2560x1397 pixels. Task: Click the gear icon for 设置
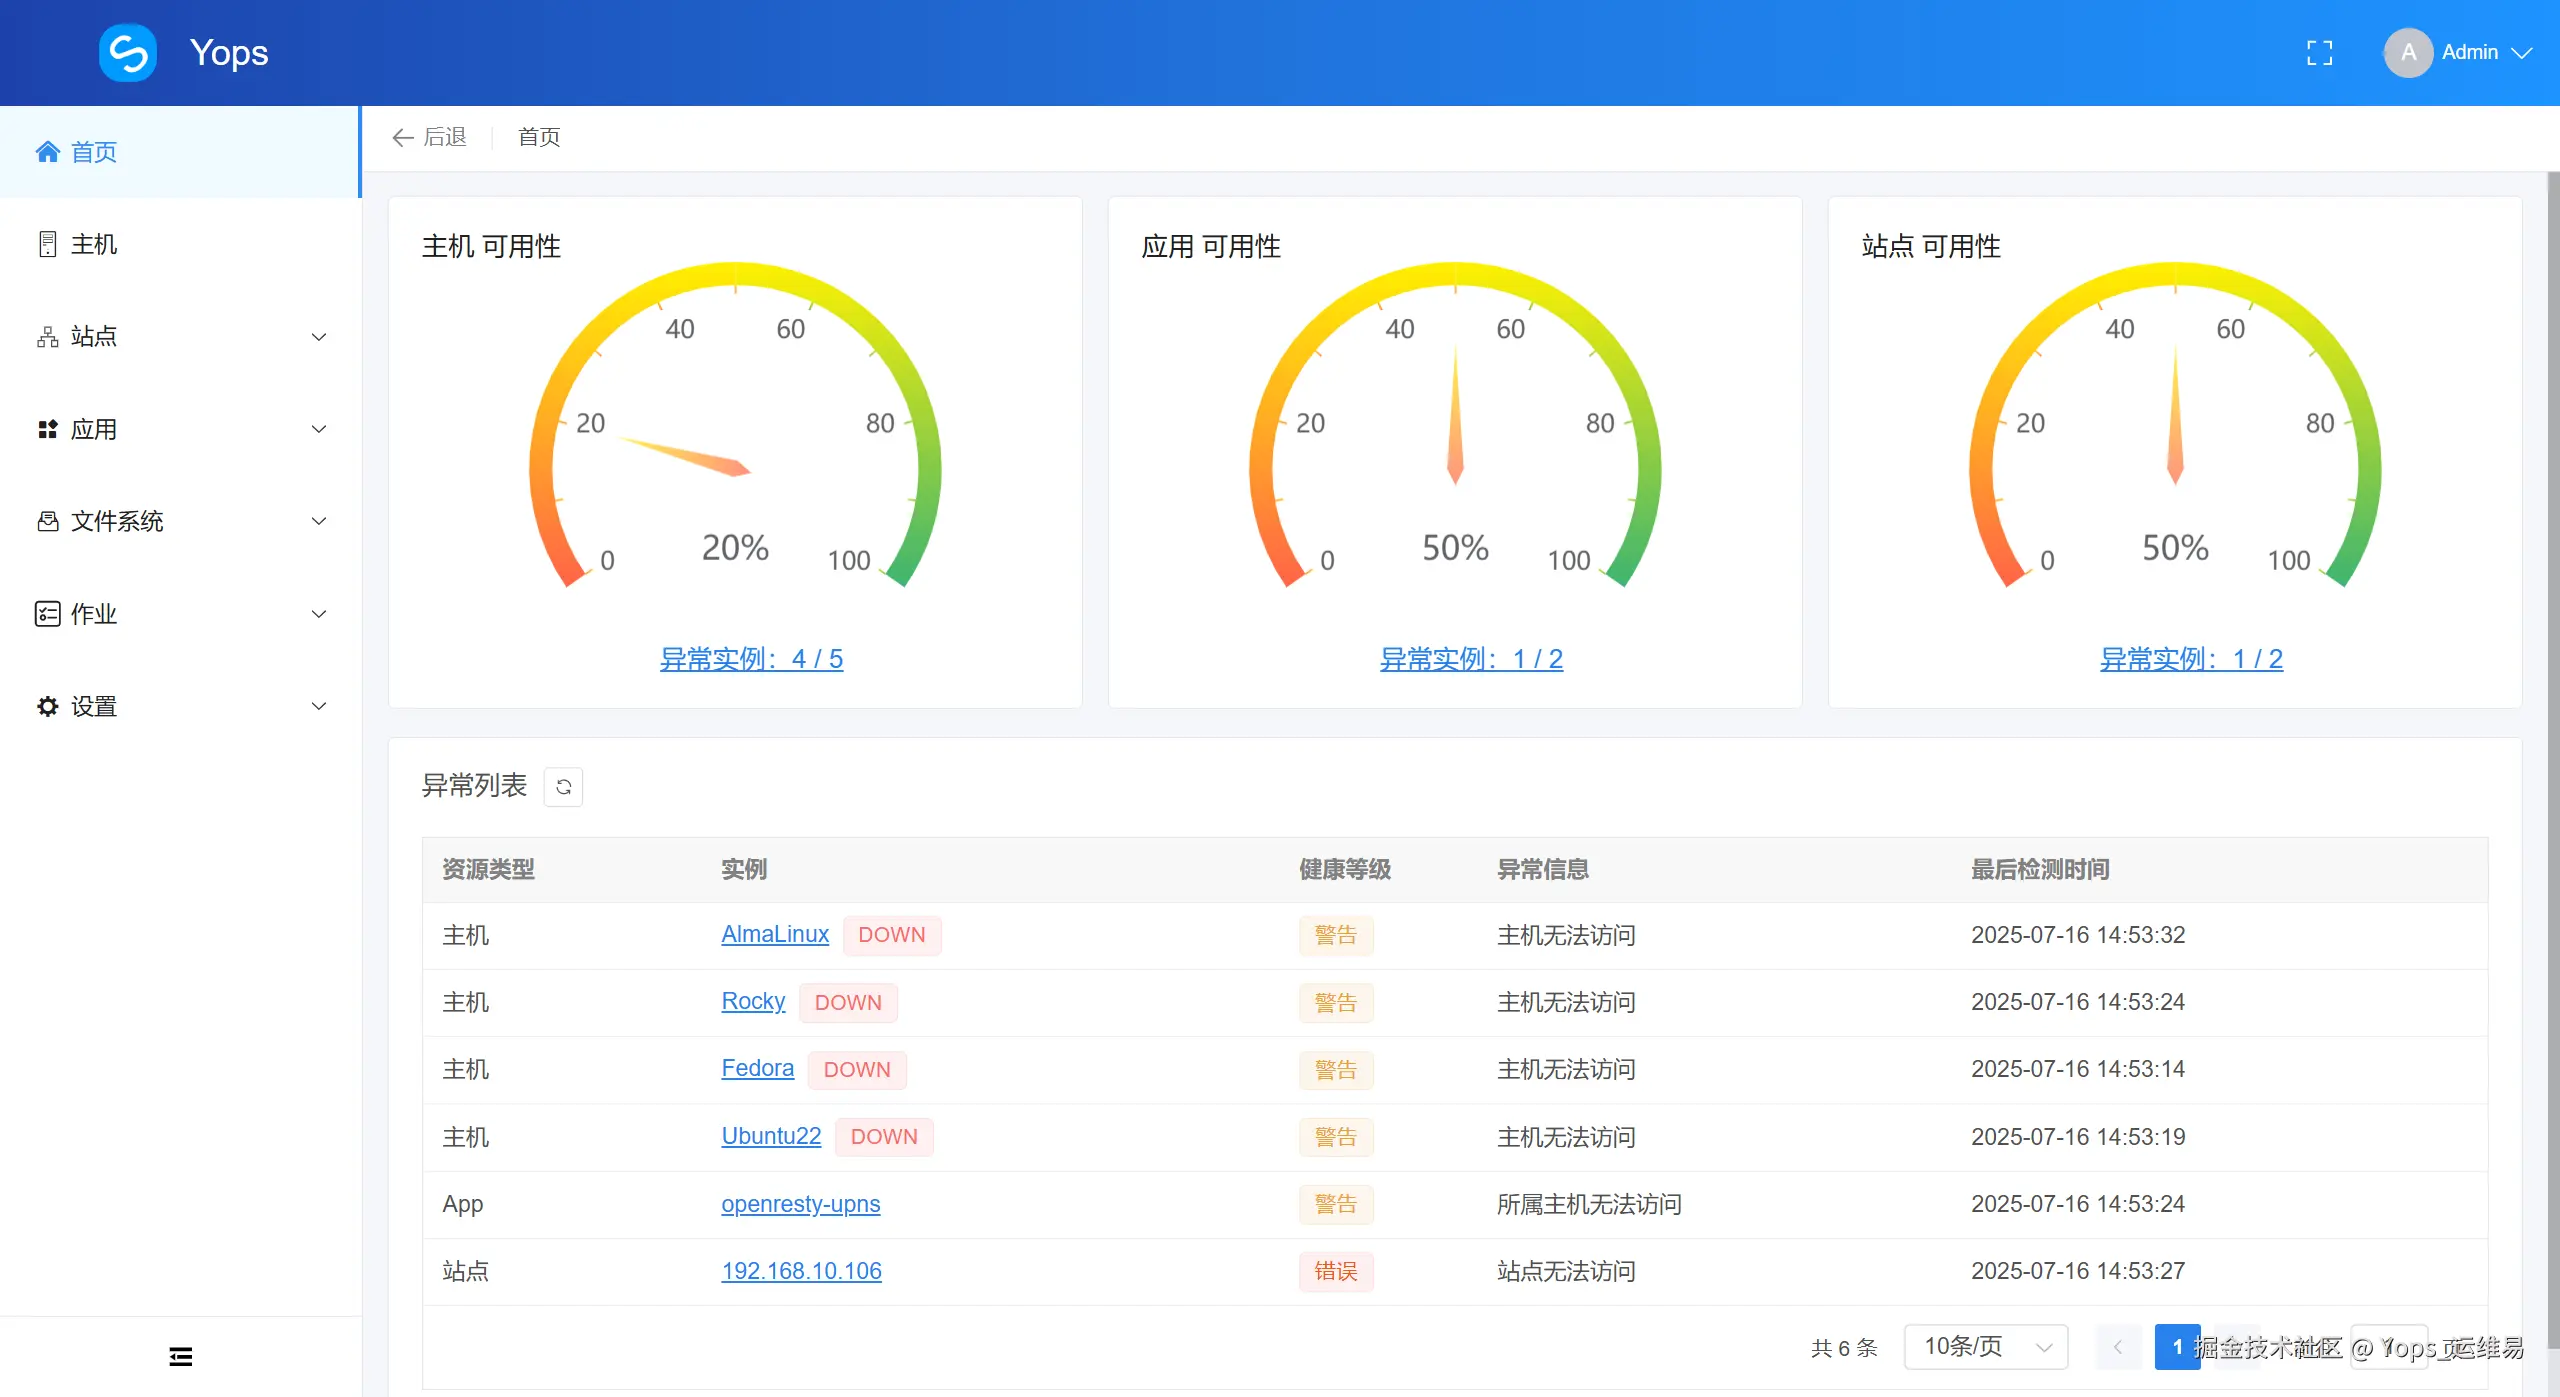47,707
